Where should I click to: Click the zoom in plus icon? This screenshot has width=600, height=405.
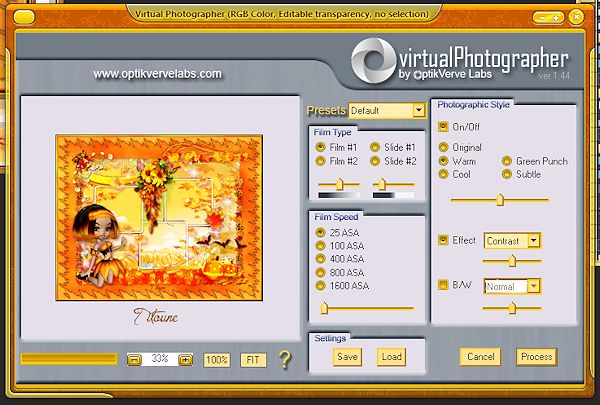pos(186,360)
